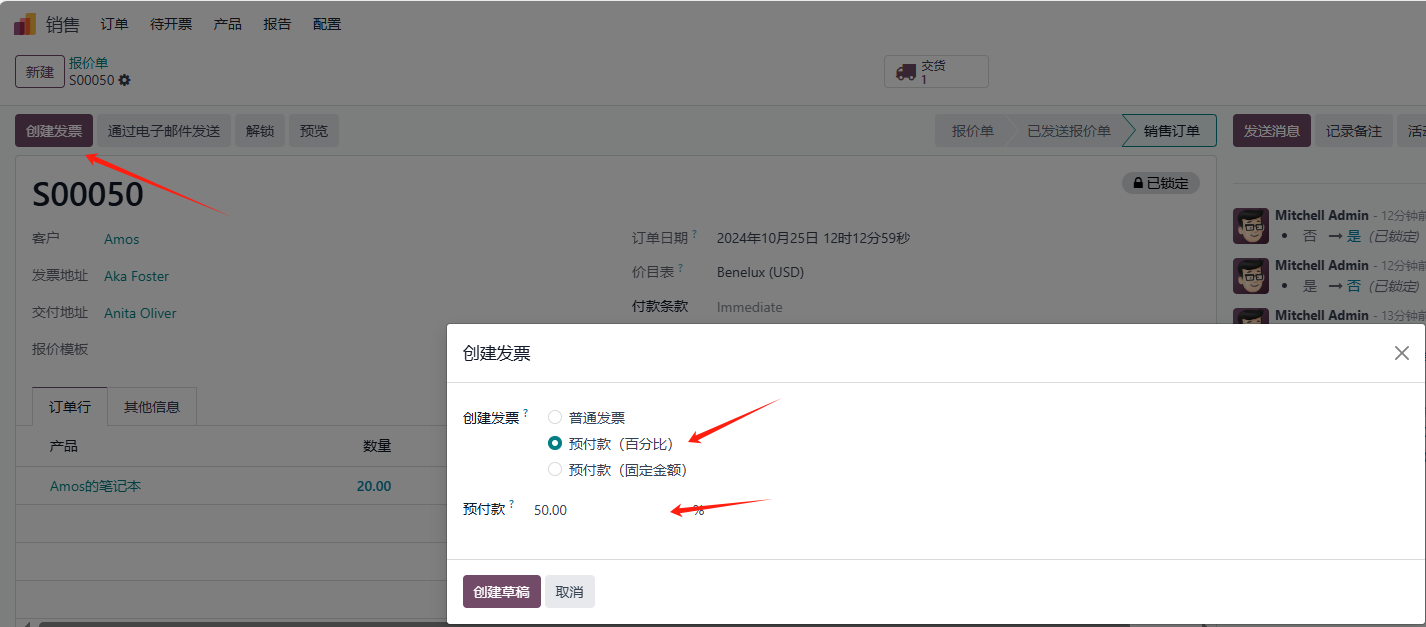
Task: Open the 报告 menu
Action: [x=277, y=23]
